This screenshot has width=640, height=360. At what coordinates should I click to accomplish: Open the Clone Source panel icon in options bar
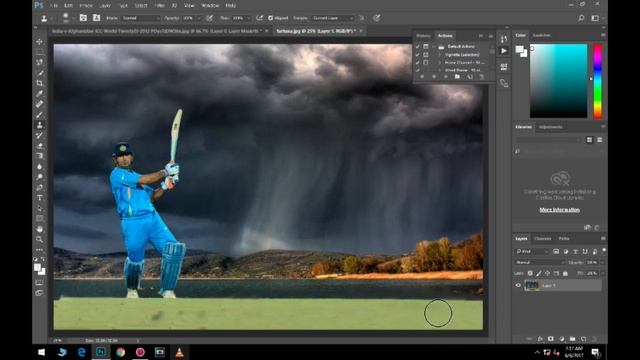pyautogui.click(x=96, y=18)
